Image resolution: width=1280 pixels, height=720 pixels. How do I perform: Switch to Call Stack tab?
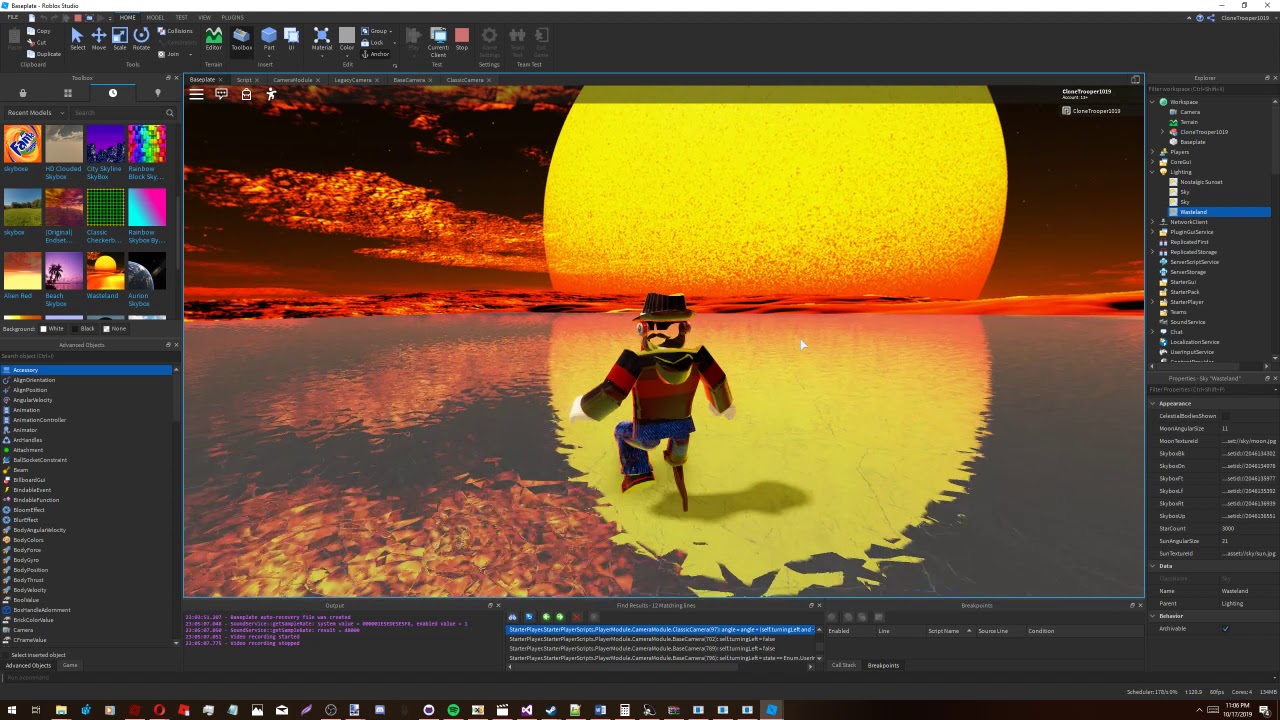(x=843, y=665)
